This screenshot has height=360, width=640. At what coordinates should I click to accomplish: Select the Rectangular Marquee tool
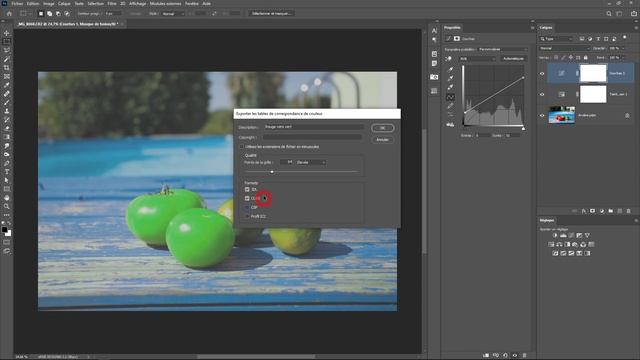(7, 42)
